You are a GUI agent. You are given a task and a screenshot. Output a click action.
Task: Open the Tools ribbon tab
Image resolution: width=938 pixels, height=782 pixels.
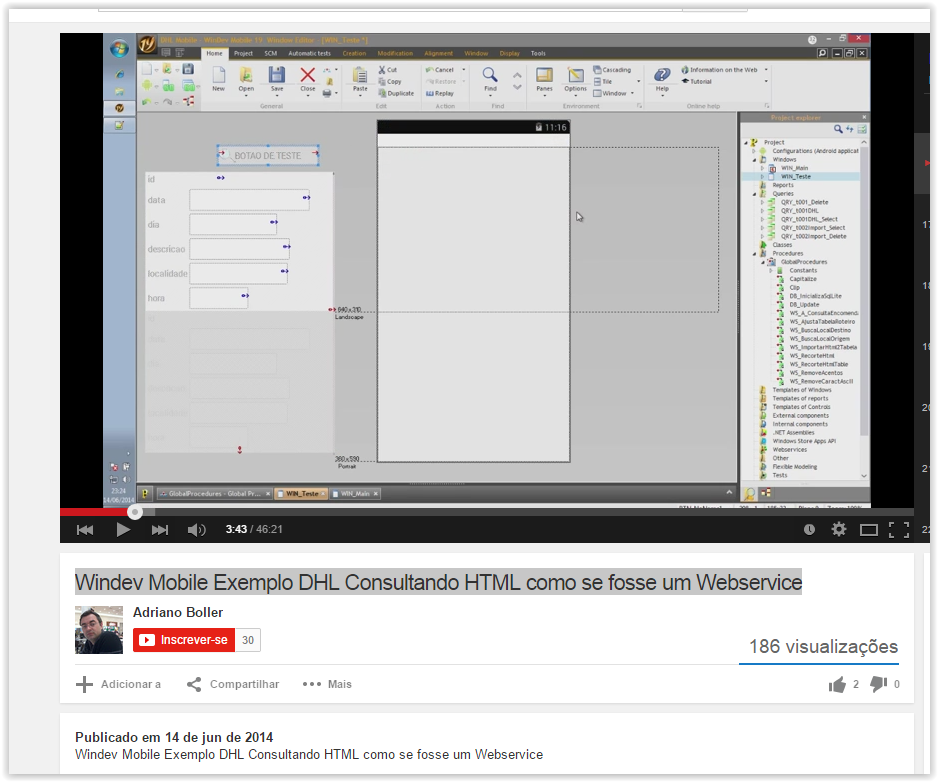pyautogui.click(x=538, y=53)
